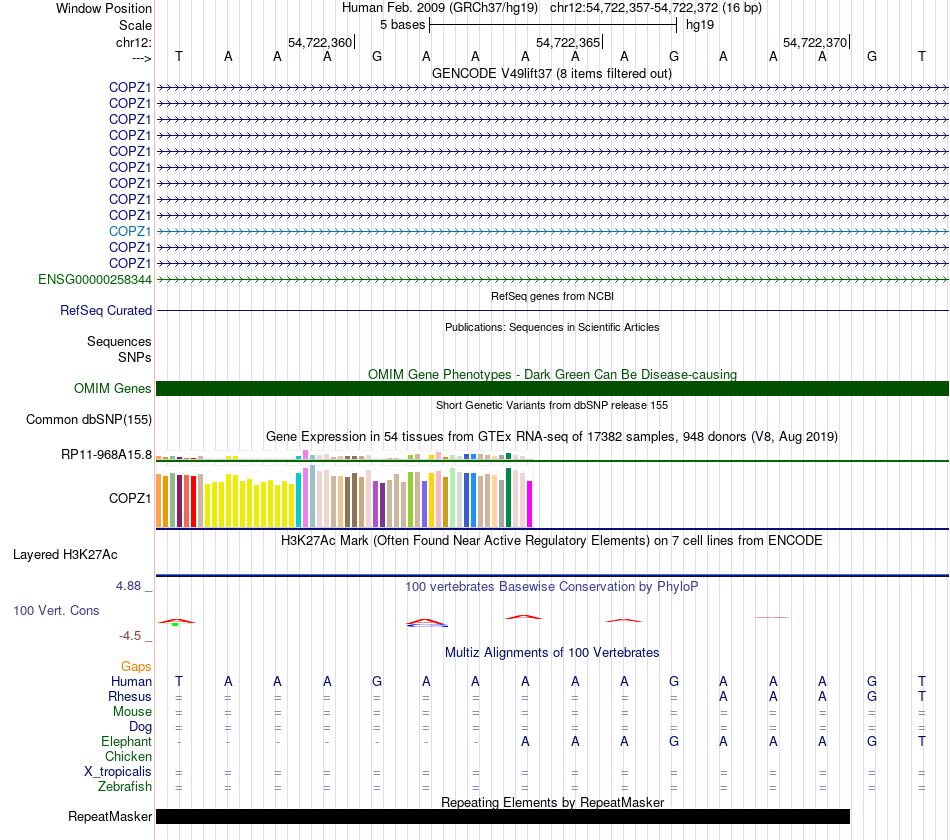Open 'Multiz Alignments of 100 Vertebrates' title
The height and width of the screenshot is (840, 950).
[552, 653]
